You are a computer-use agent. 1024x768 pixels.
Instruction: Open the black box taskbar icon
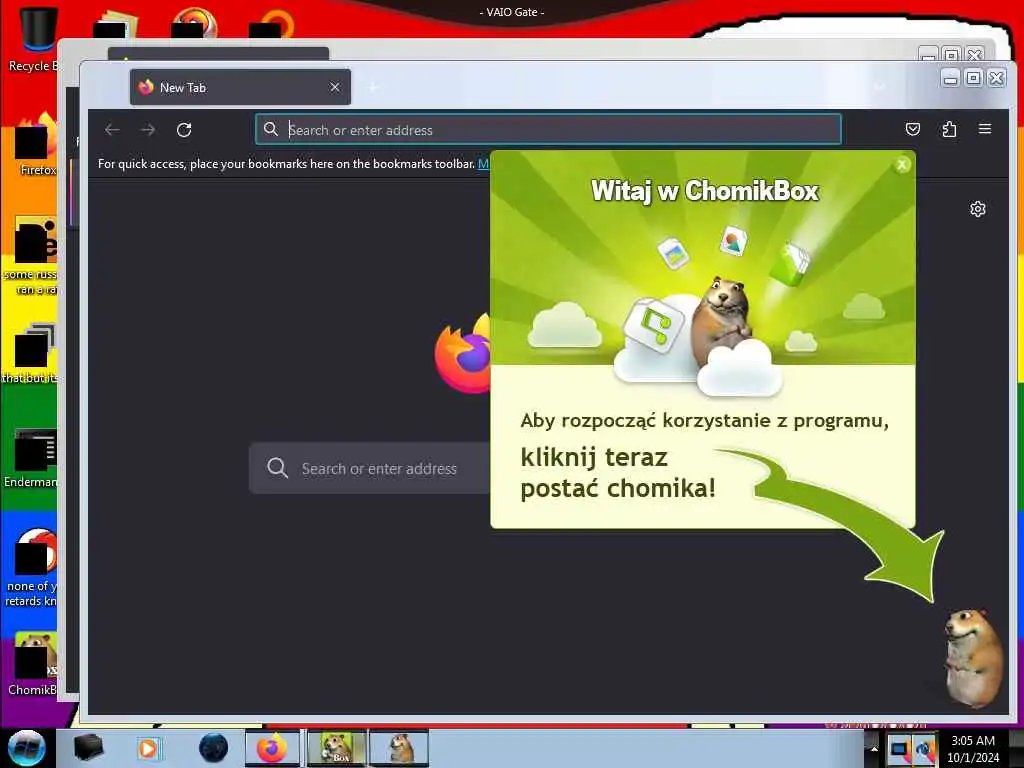(x=88, y=748)
